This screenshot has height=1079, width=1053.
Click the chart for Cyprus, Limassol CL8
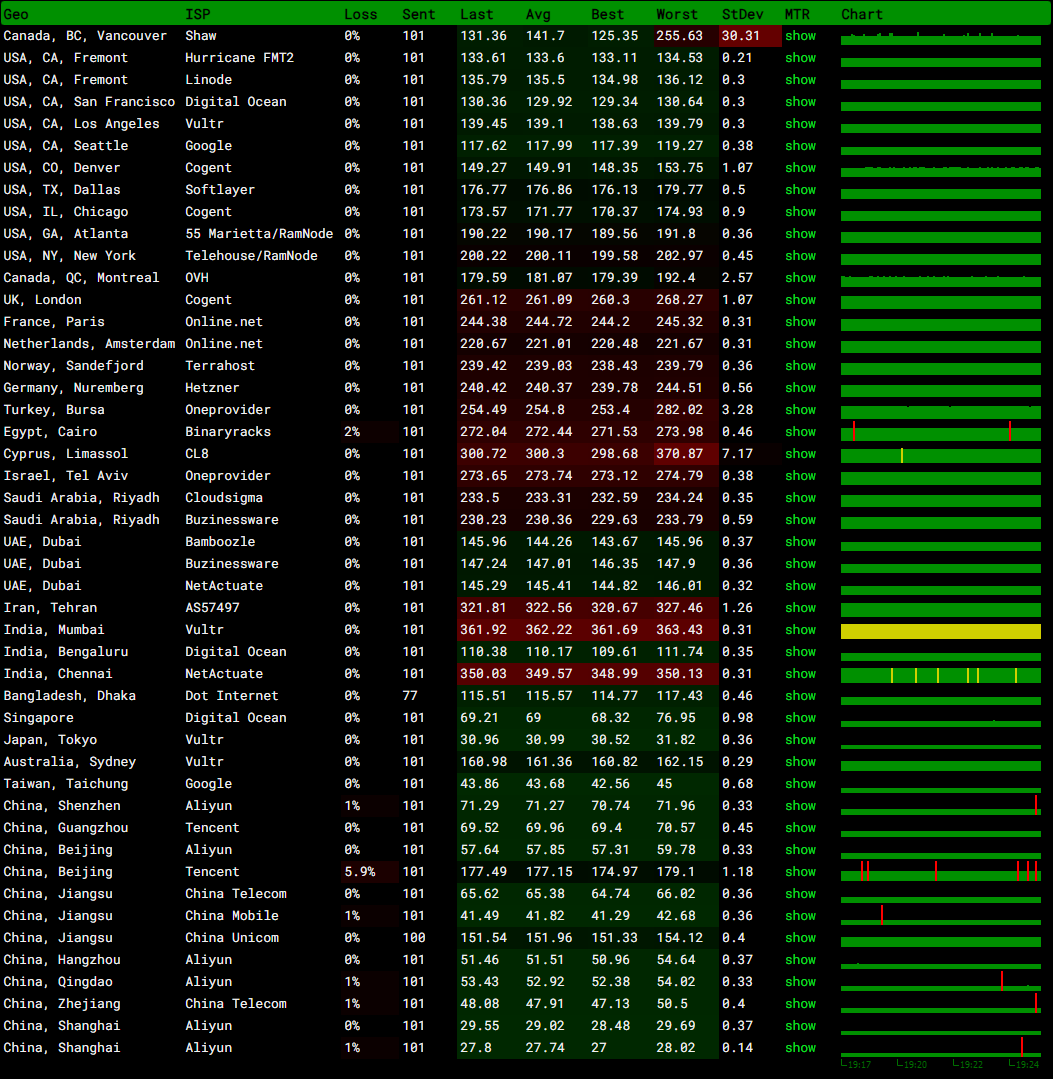coord(940,455)
